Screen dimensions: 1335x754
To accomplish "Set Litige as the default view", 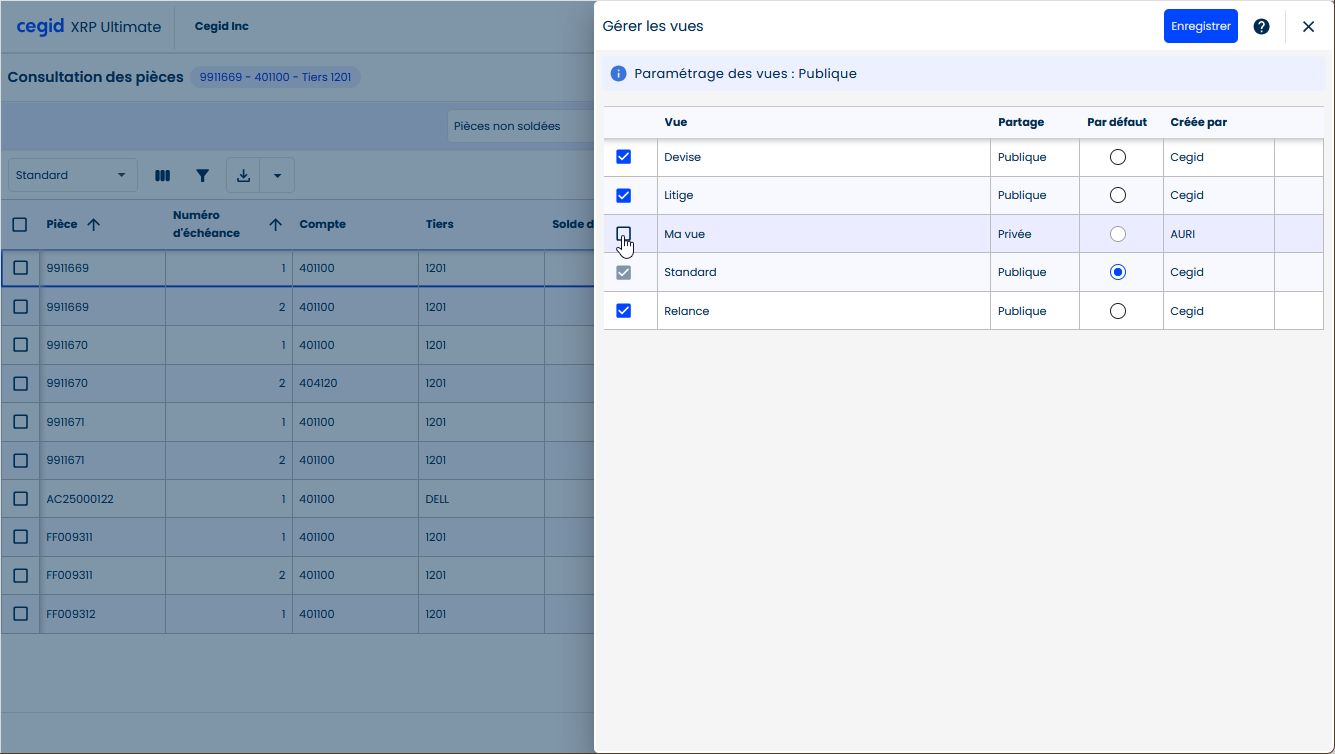I will [x=1118, y=195].
